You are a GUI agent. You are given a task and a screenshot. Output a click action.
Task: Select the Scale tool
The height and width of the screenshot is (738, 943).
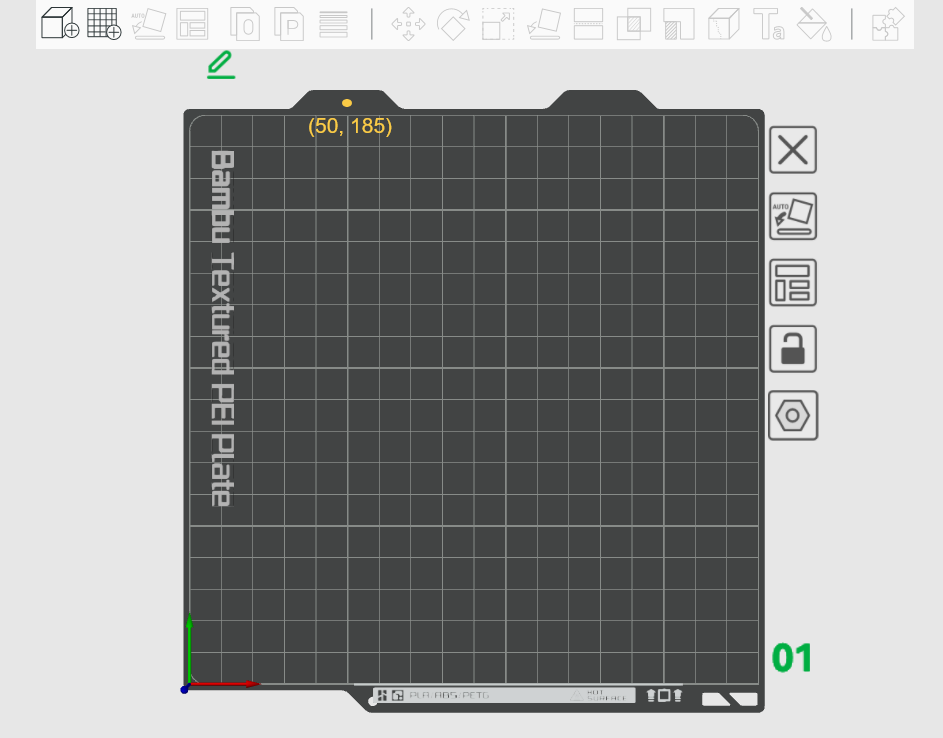[x=498, y=23]
